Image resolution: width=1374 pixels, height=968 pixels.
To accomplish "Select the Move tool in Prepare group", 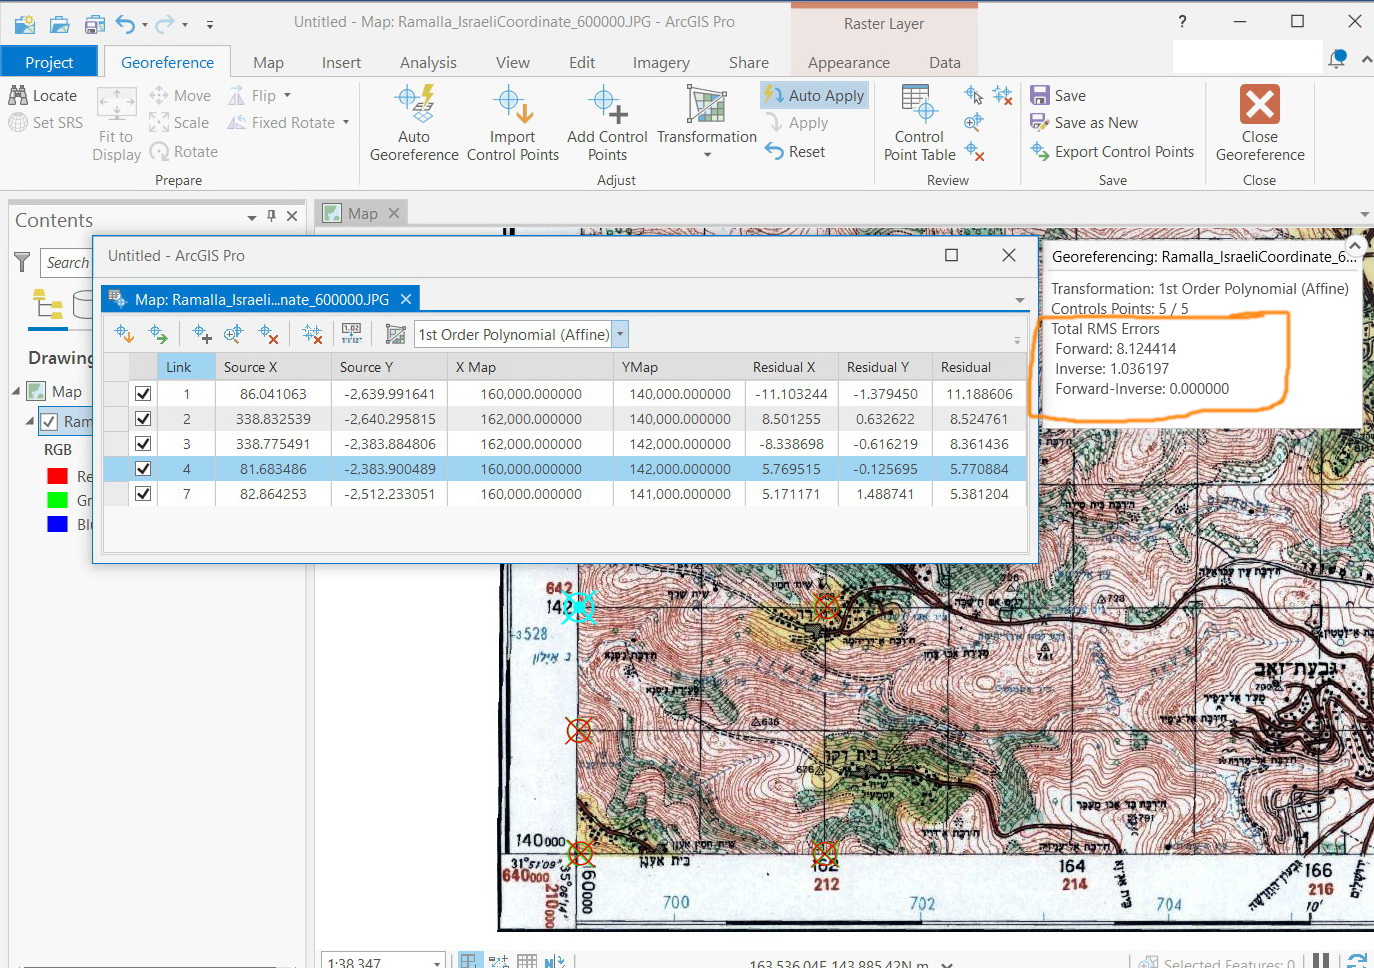I will point(180,95).
